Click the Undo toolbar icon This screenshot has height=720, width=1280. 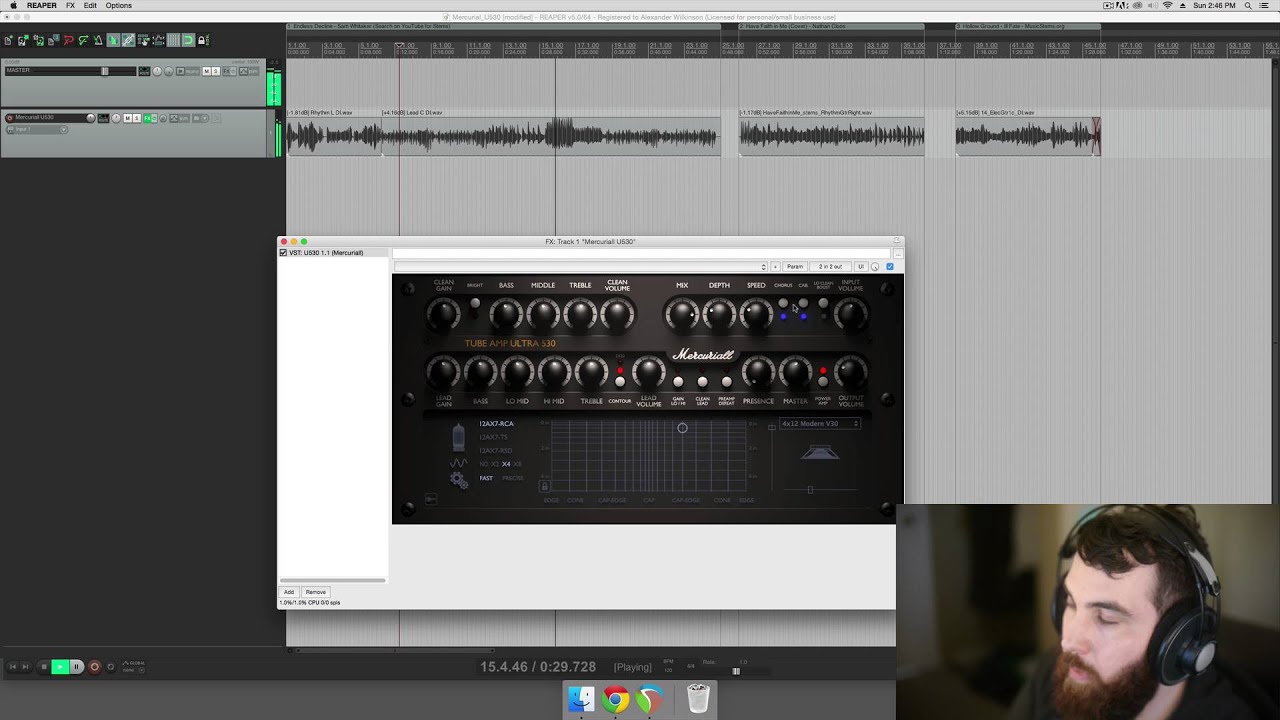(69, 40)
